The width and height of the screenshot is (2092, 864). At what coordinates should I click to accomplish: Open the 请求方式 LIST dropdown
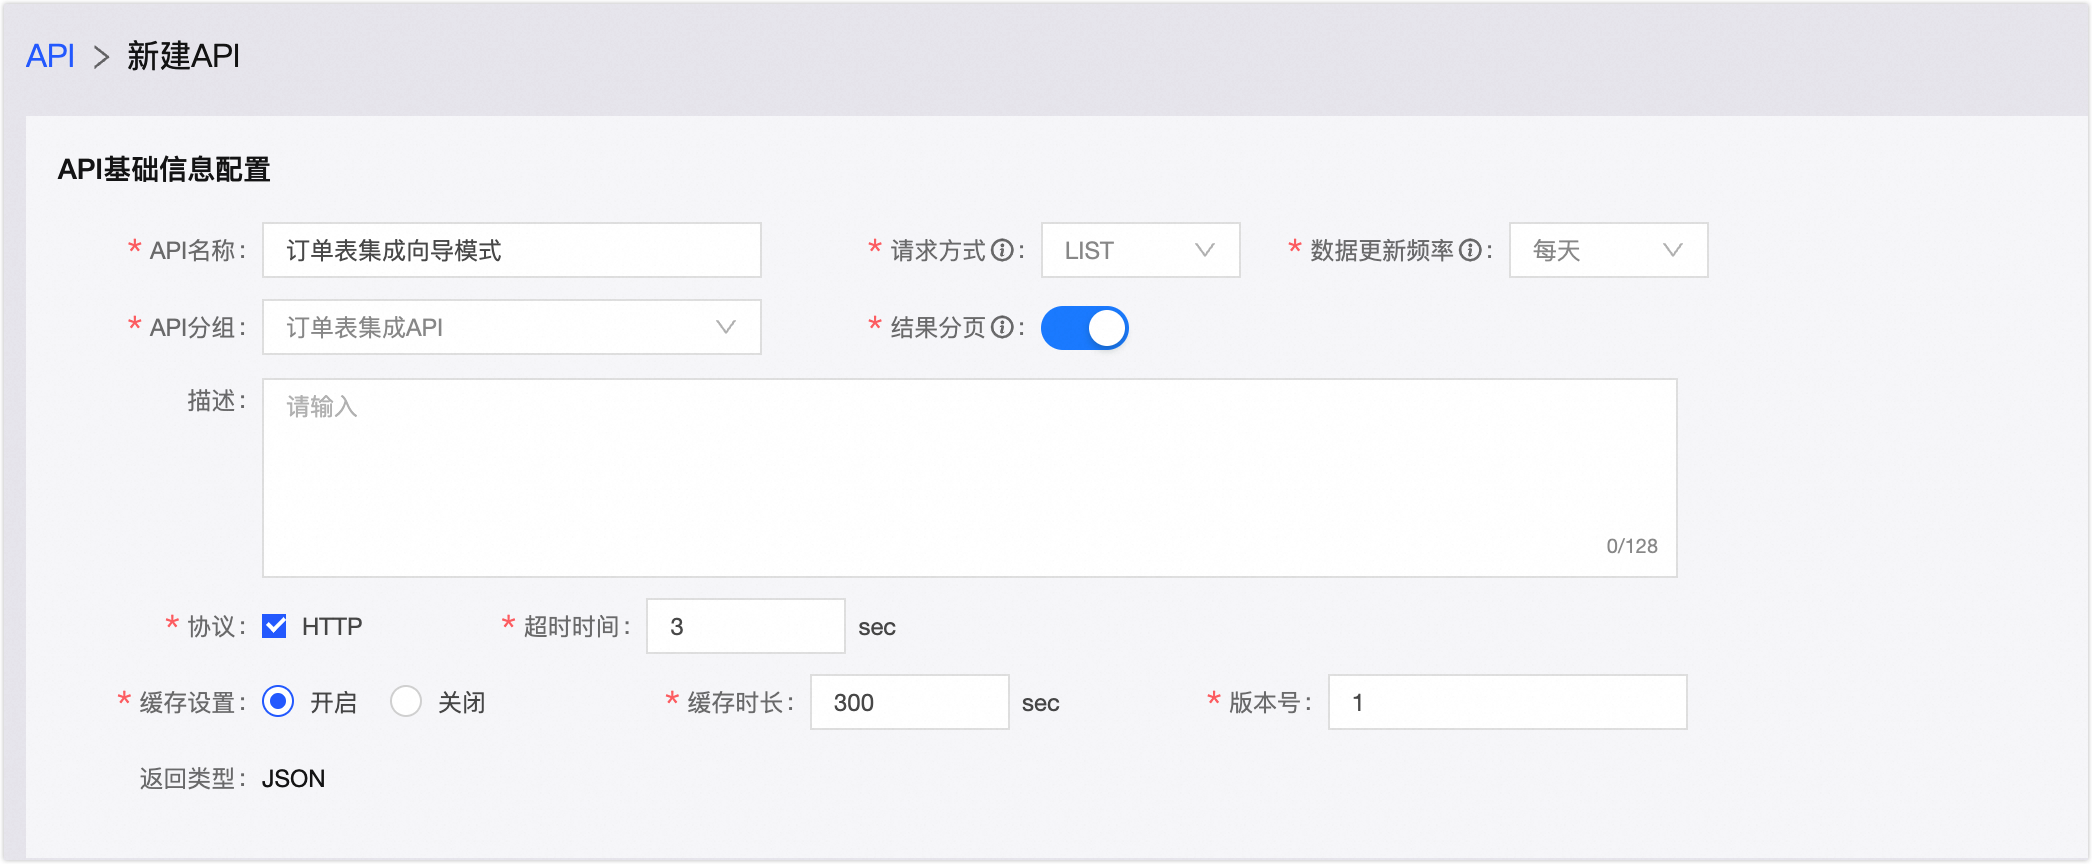[1141, 250]
